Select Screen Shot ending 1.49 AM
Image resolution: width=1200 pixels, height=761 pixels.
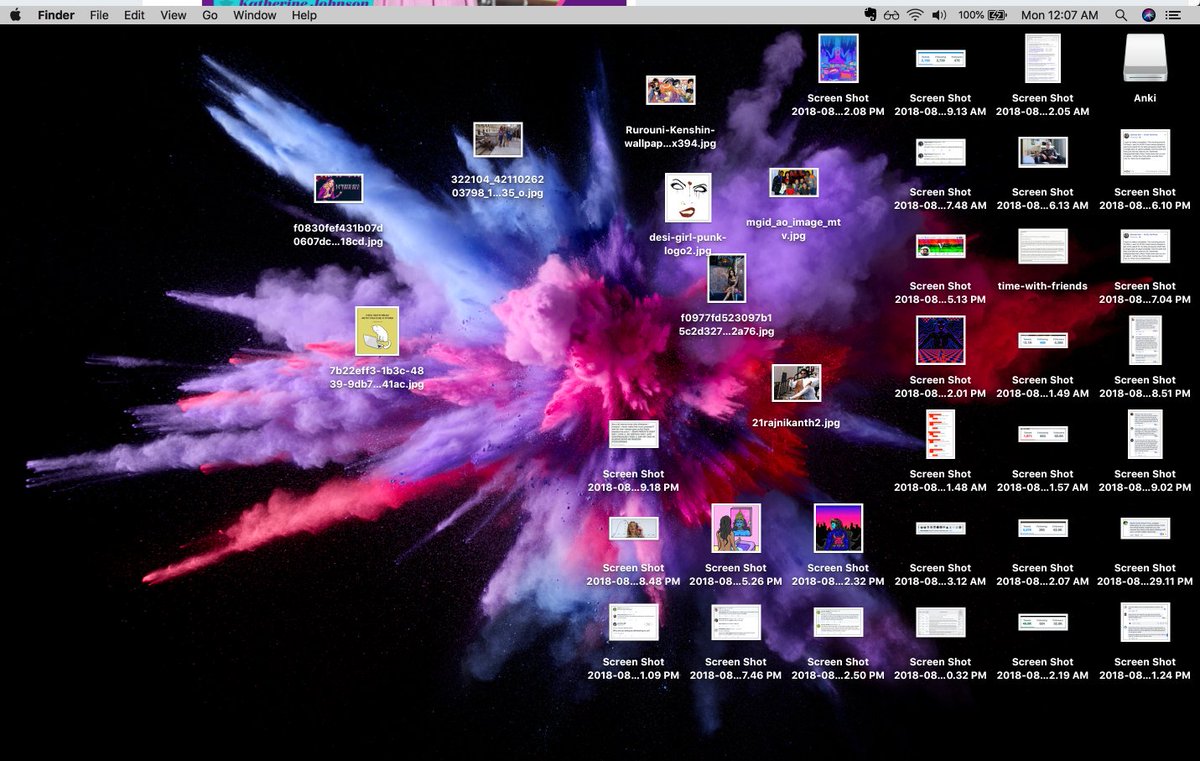click(1043, 340)
